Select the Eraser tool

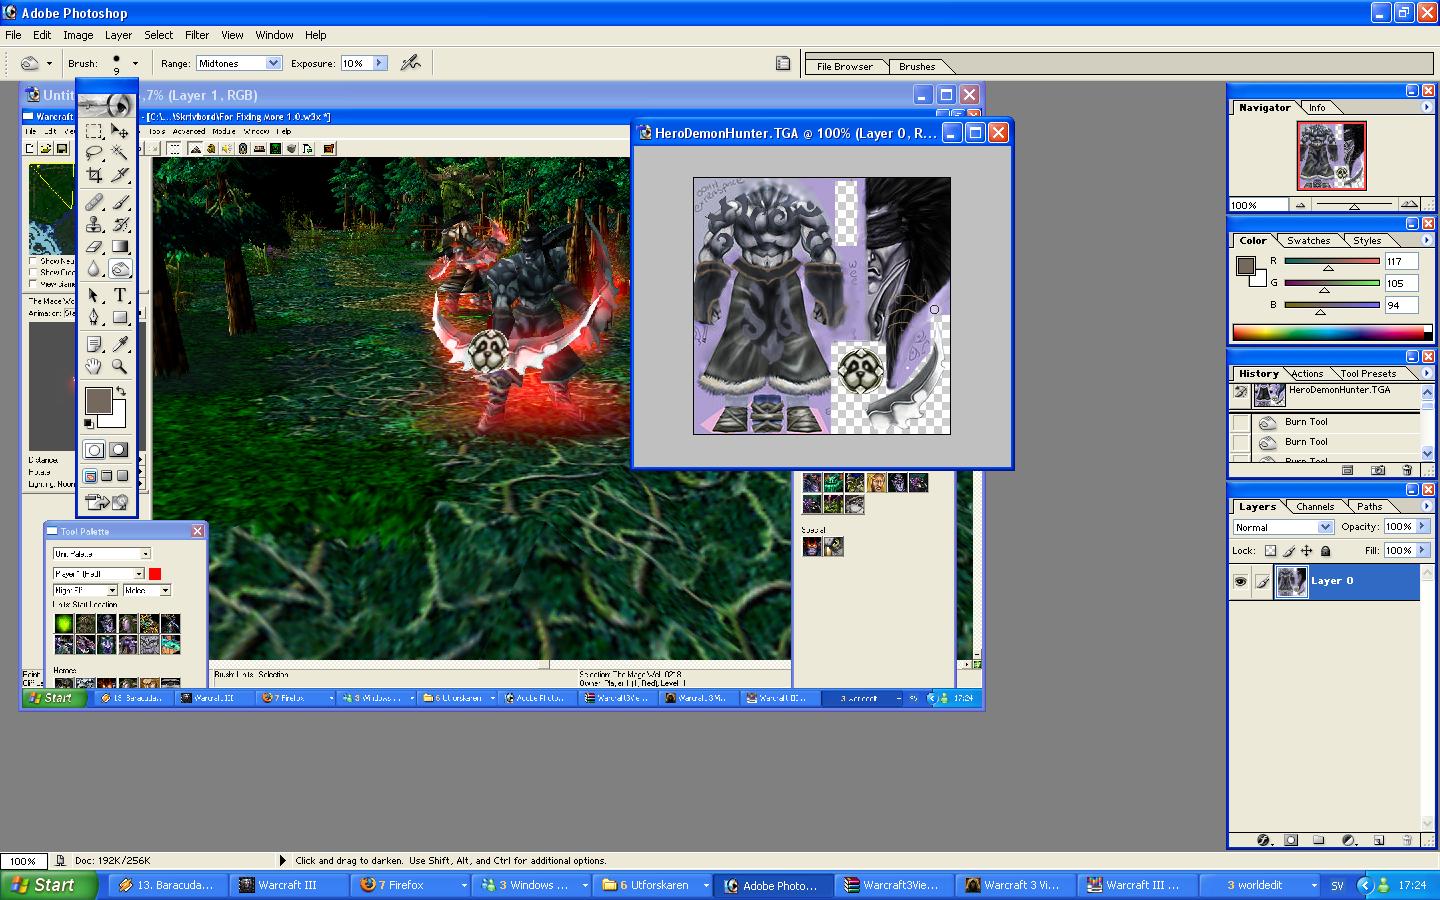[x=94, y=246]
